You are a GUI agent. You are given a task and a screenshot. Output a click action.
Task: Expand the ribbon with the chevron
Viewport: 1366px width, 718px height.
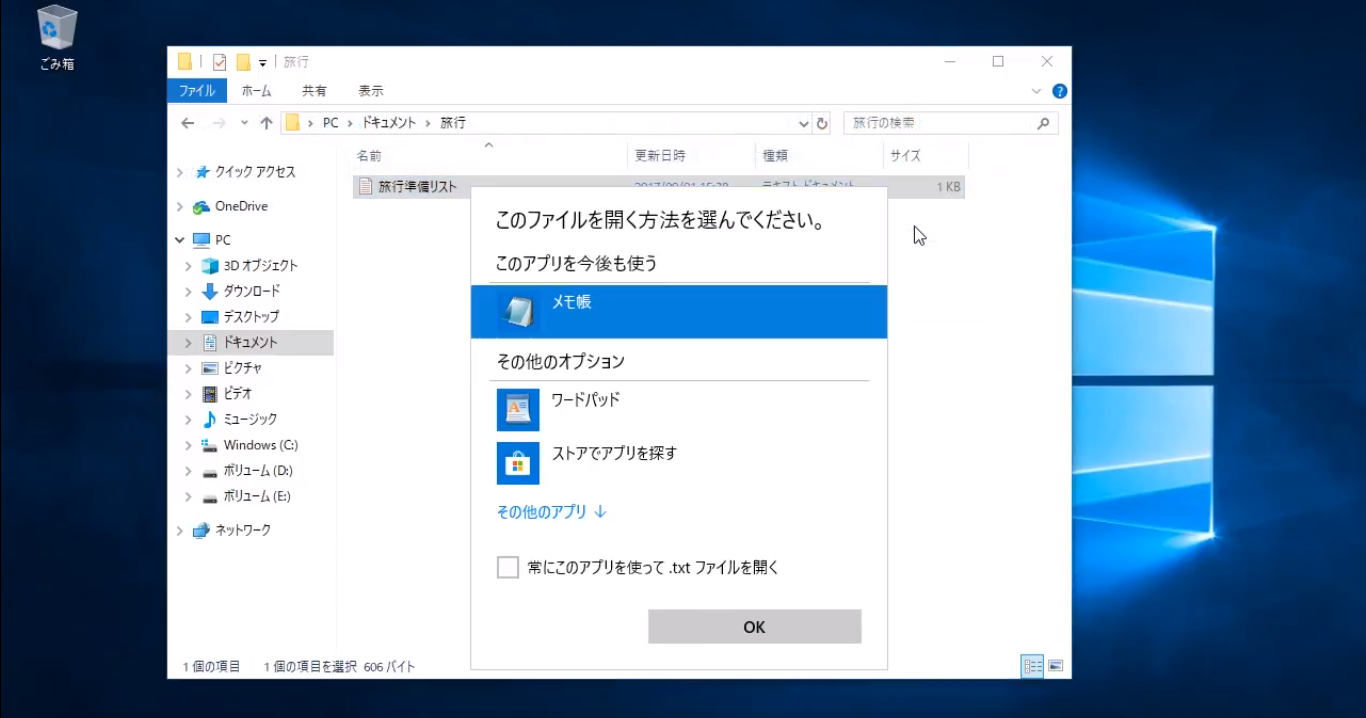pos(1036,91)
